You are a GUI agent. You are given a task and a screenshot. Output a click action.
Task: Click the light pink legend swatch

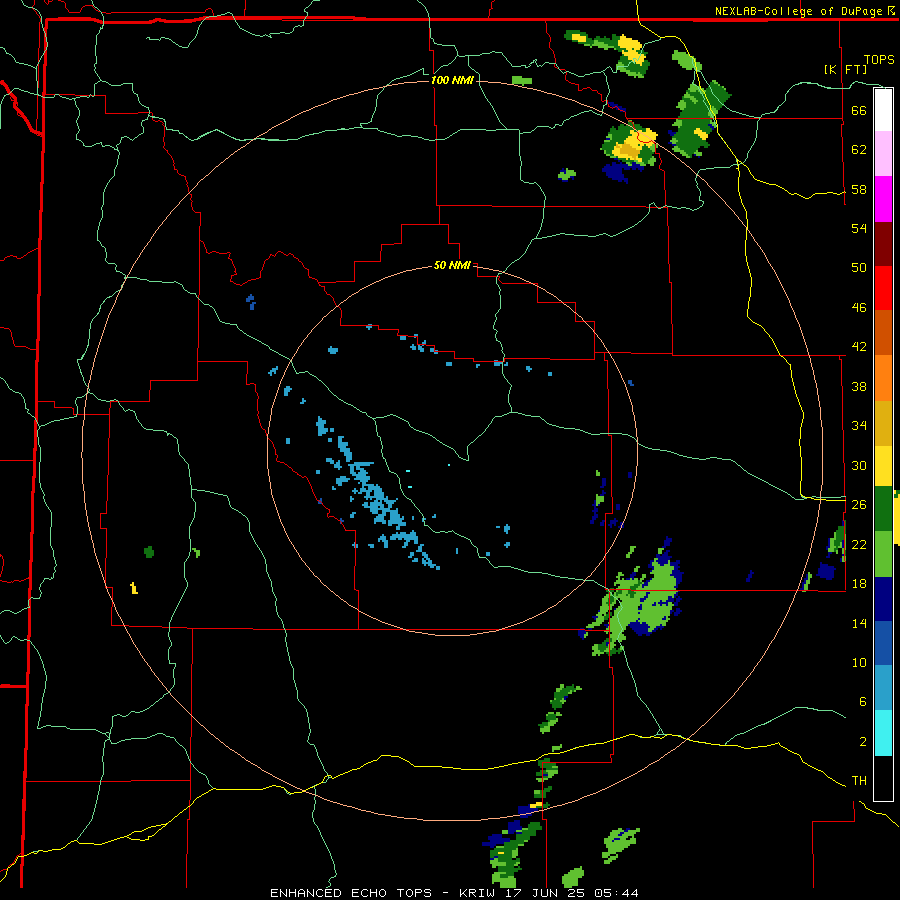pos(883,153)
